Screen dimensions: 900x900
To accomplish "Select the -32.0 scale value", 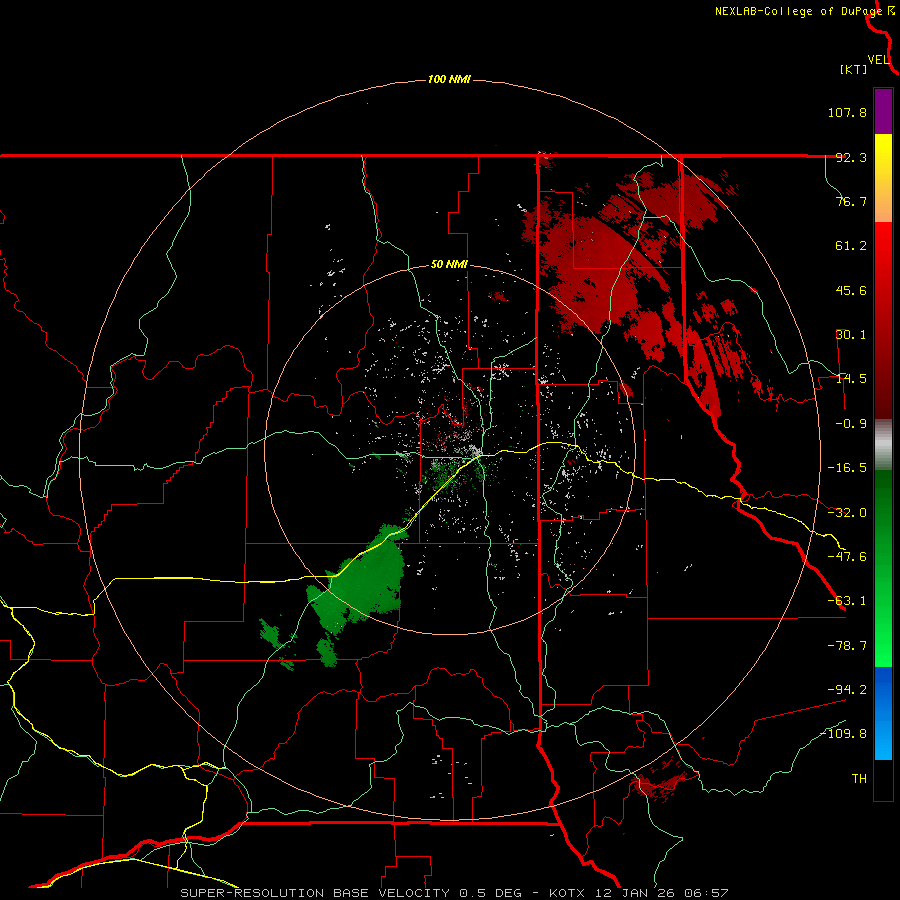I will pos(847,513).
